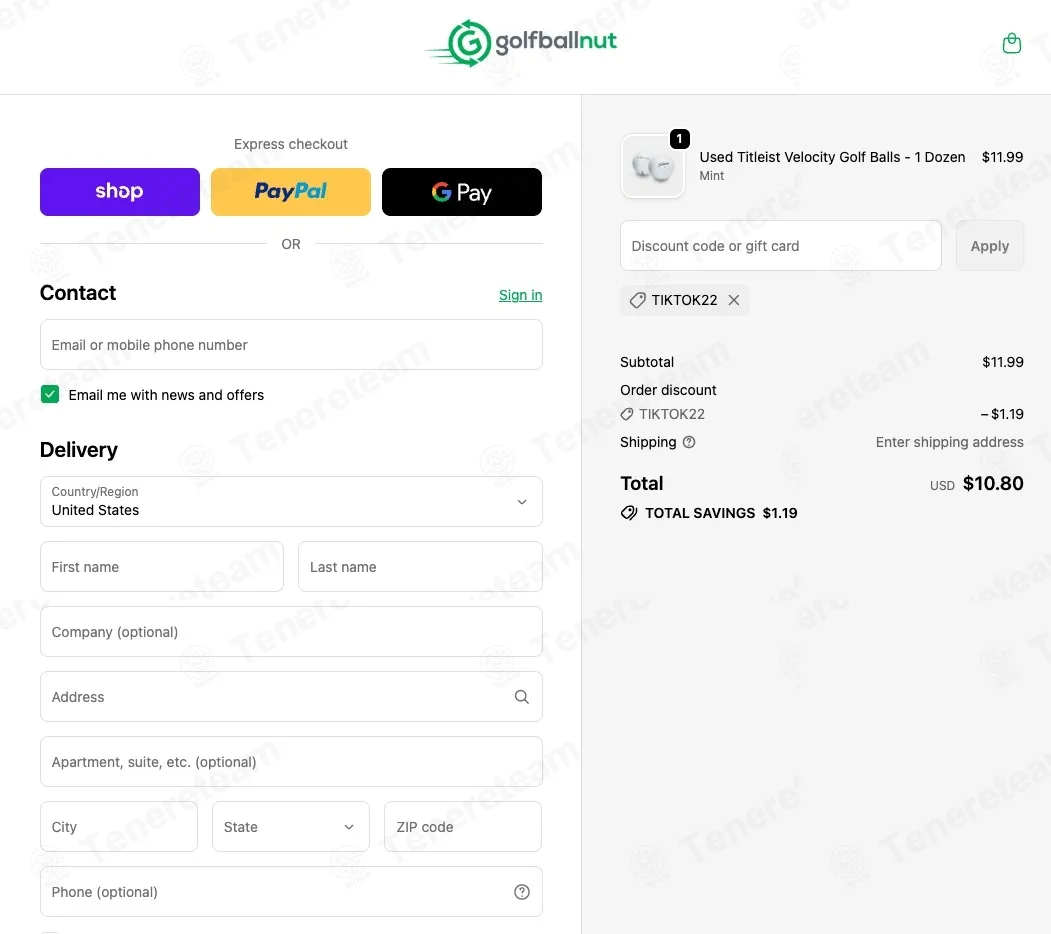The height and width of the screenshot is (934, 1051).
Task: Click the address search magnifier icon
Action: click(x=521, y=697)
